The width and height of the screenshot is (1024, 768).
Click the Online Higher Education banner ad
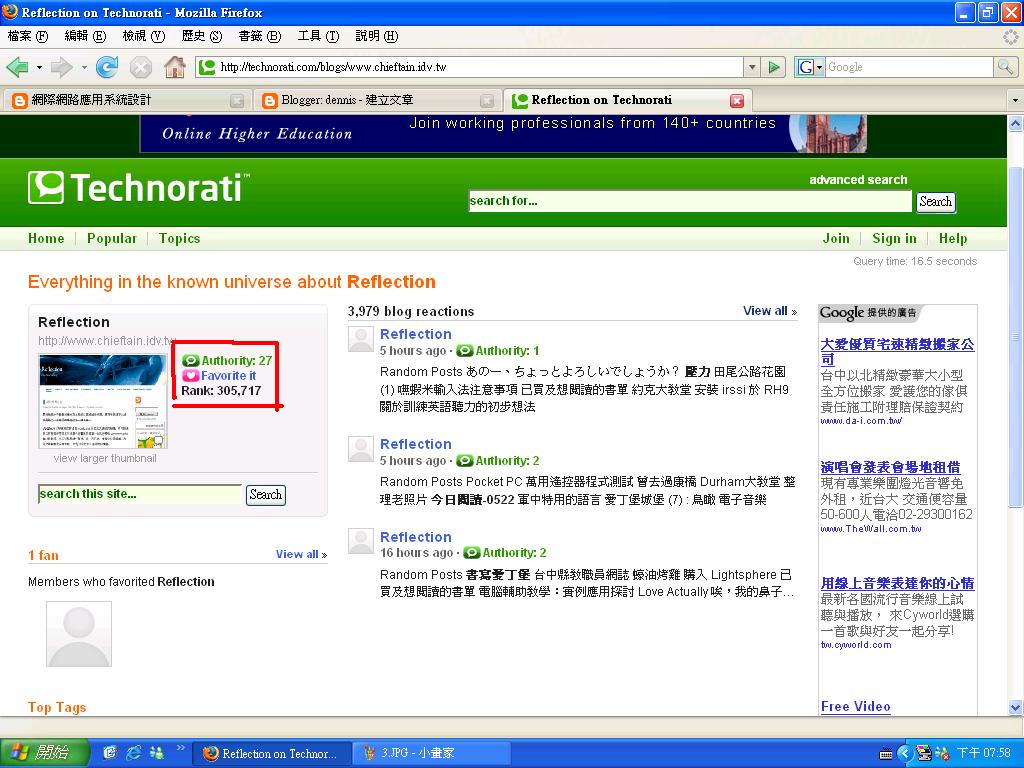pos(504,134)
